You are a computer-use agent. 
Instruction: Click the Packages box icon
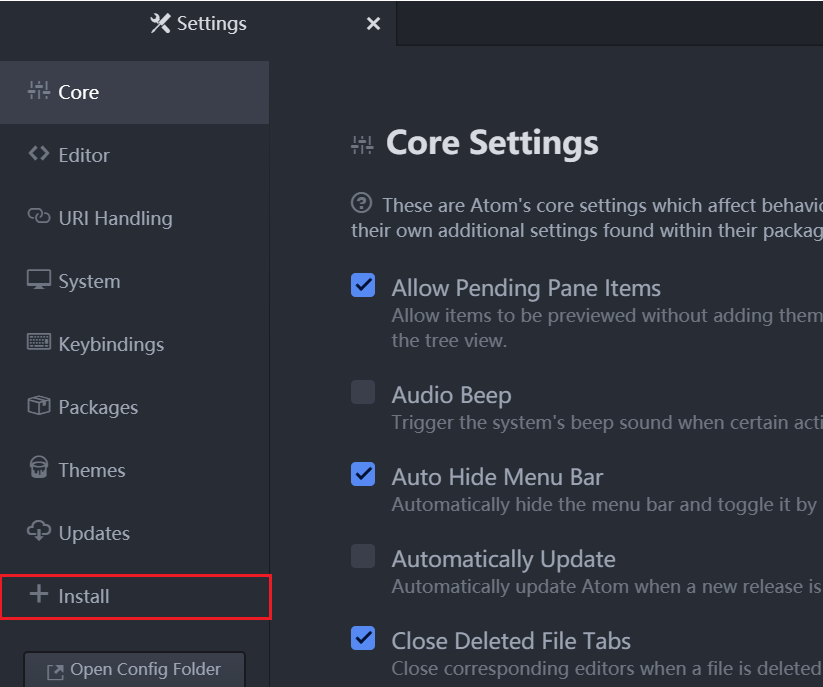pyautogui.click(x=39, y=406)
